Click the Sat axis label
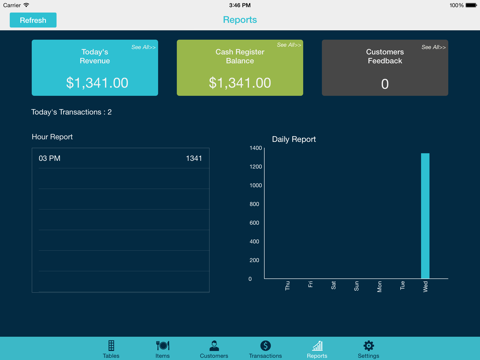The width and height of the screenshot is (480, 360). tap(333, 285)
